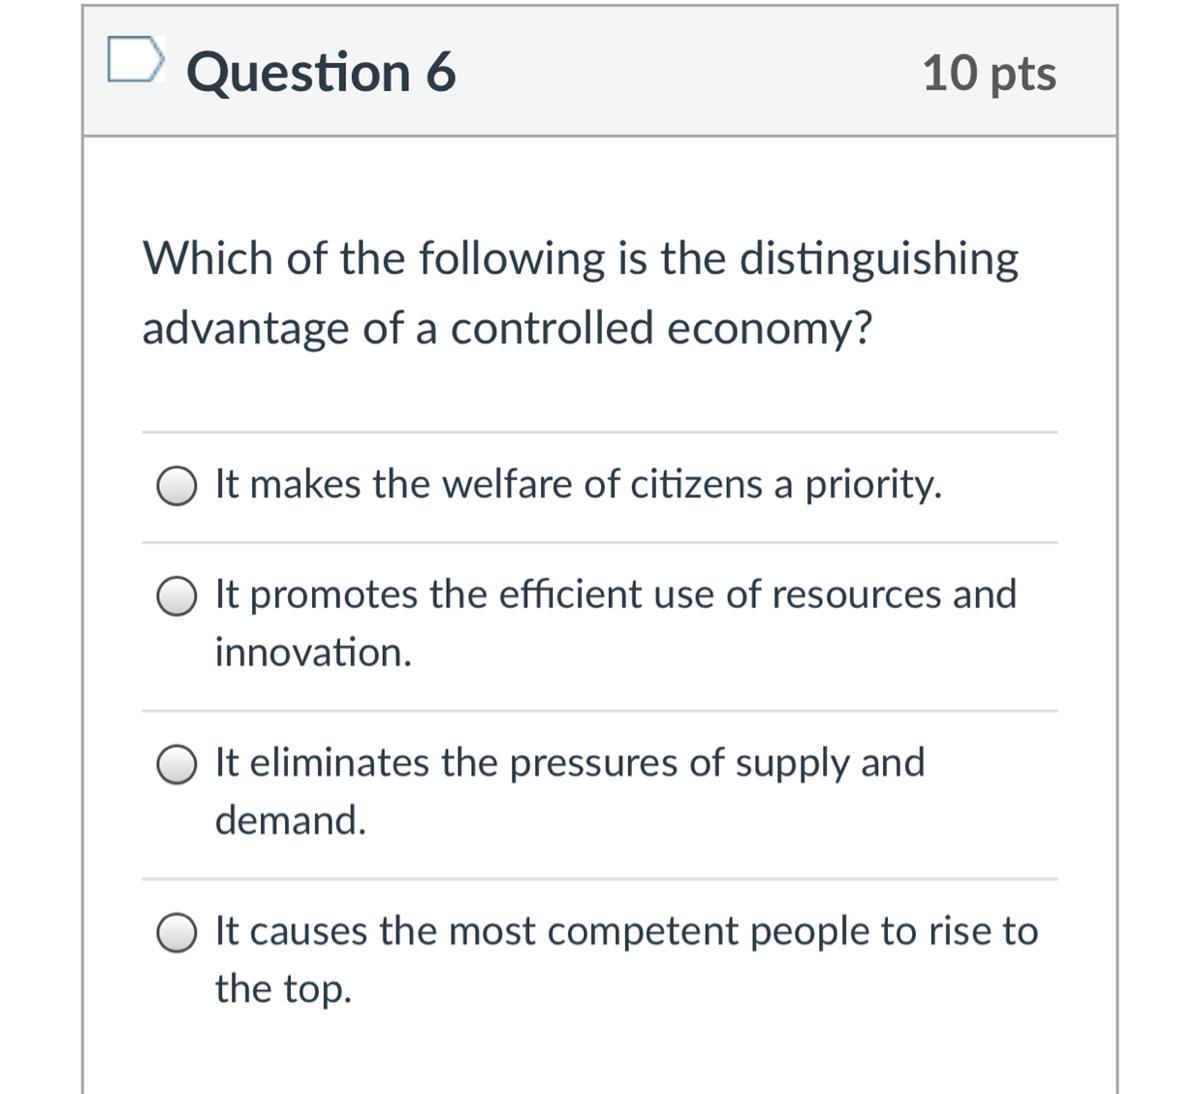The width and height of the screenshot is (1200, 1094).
Task: Pick radio button for most competent people
Action: pos(176,933)
